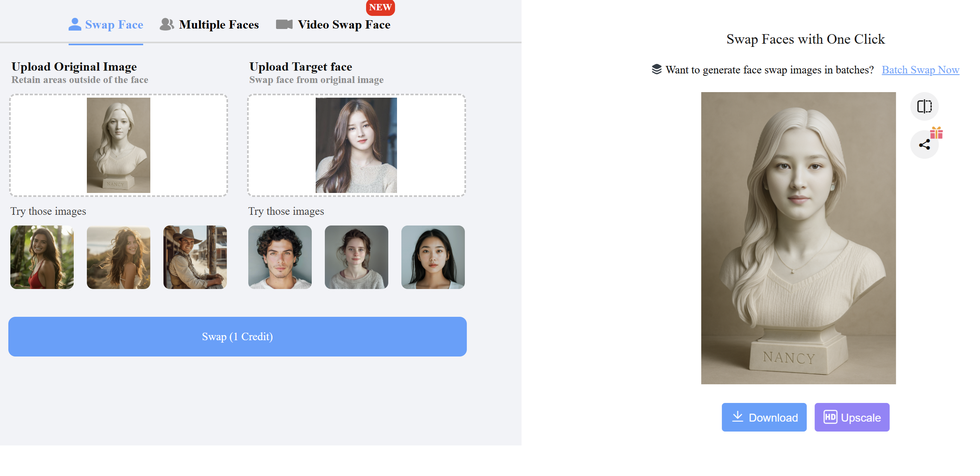Click the video camera icon

pyautogui.click(x=284, y=24)
